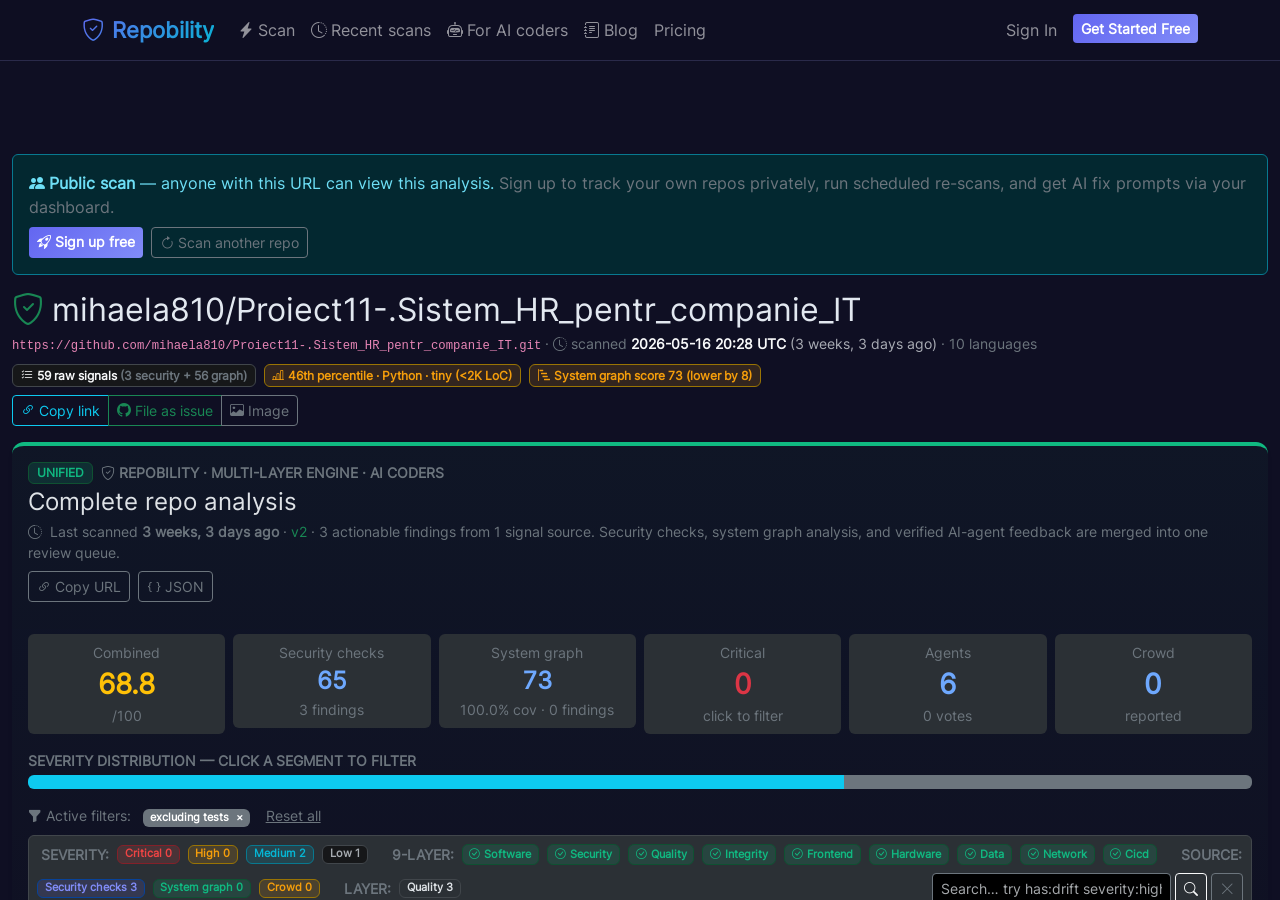
Task: Click the '59 raw signals' badge
Action: pos(134,375)
